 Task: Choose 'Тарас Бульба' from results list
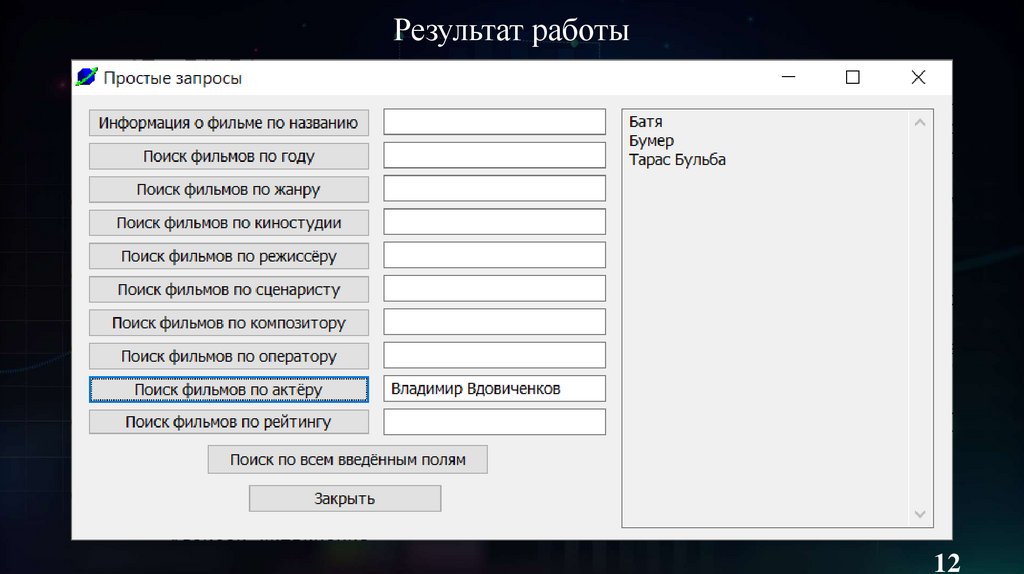click(677, 160)
